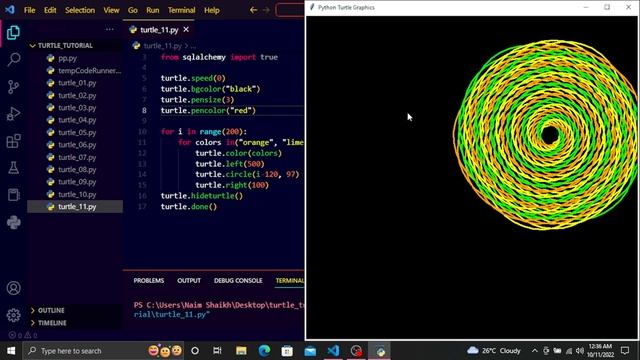The height and width of the screenshot is (360, 640).
Task: Open Mail app from taskbar
Action: coord(310,351)
